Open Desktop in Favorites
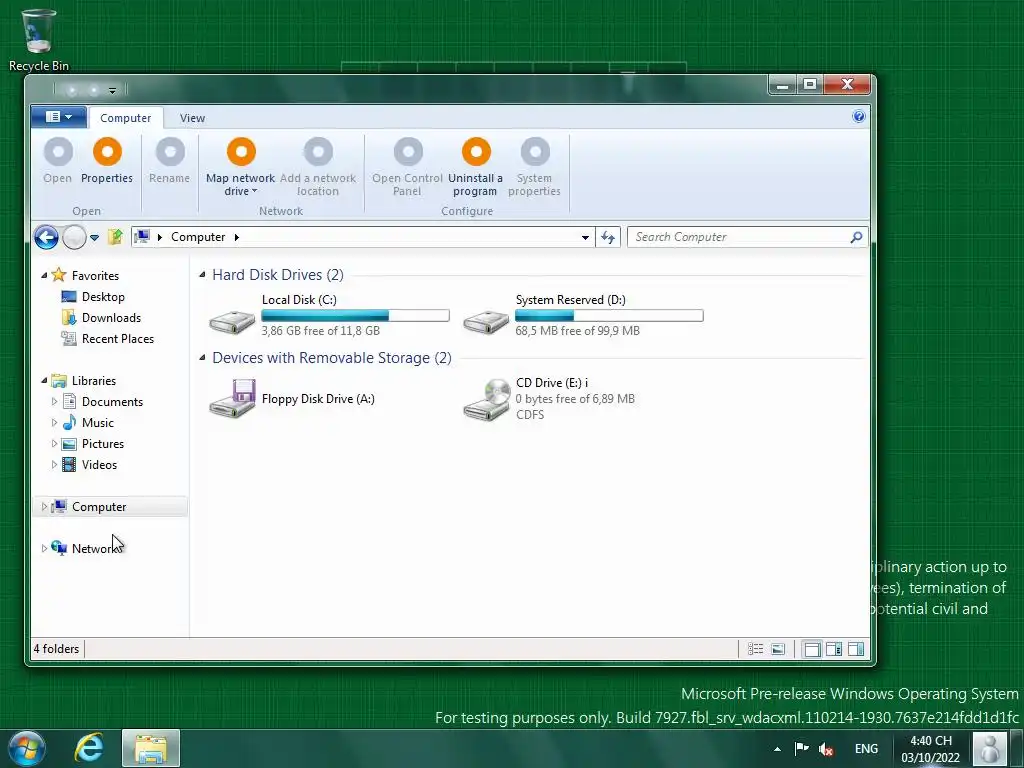The height and width of the screenshot is (768, 1024). tap(93, 296)
